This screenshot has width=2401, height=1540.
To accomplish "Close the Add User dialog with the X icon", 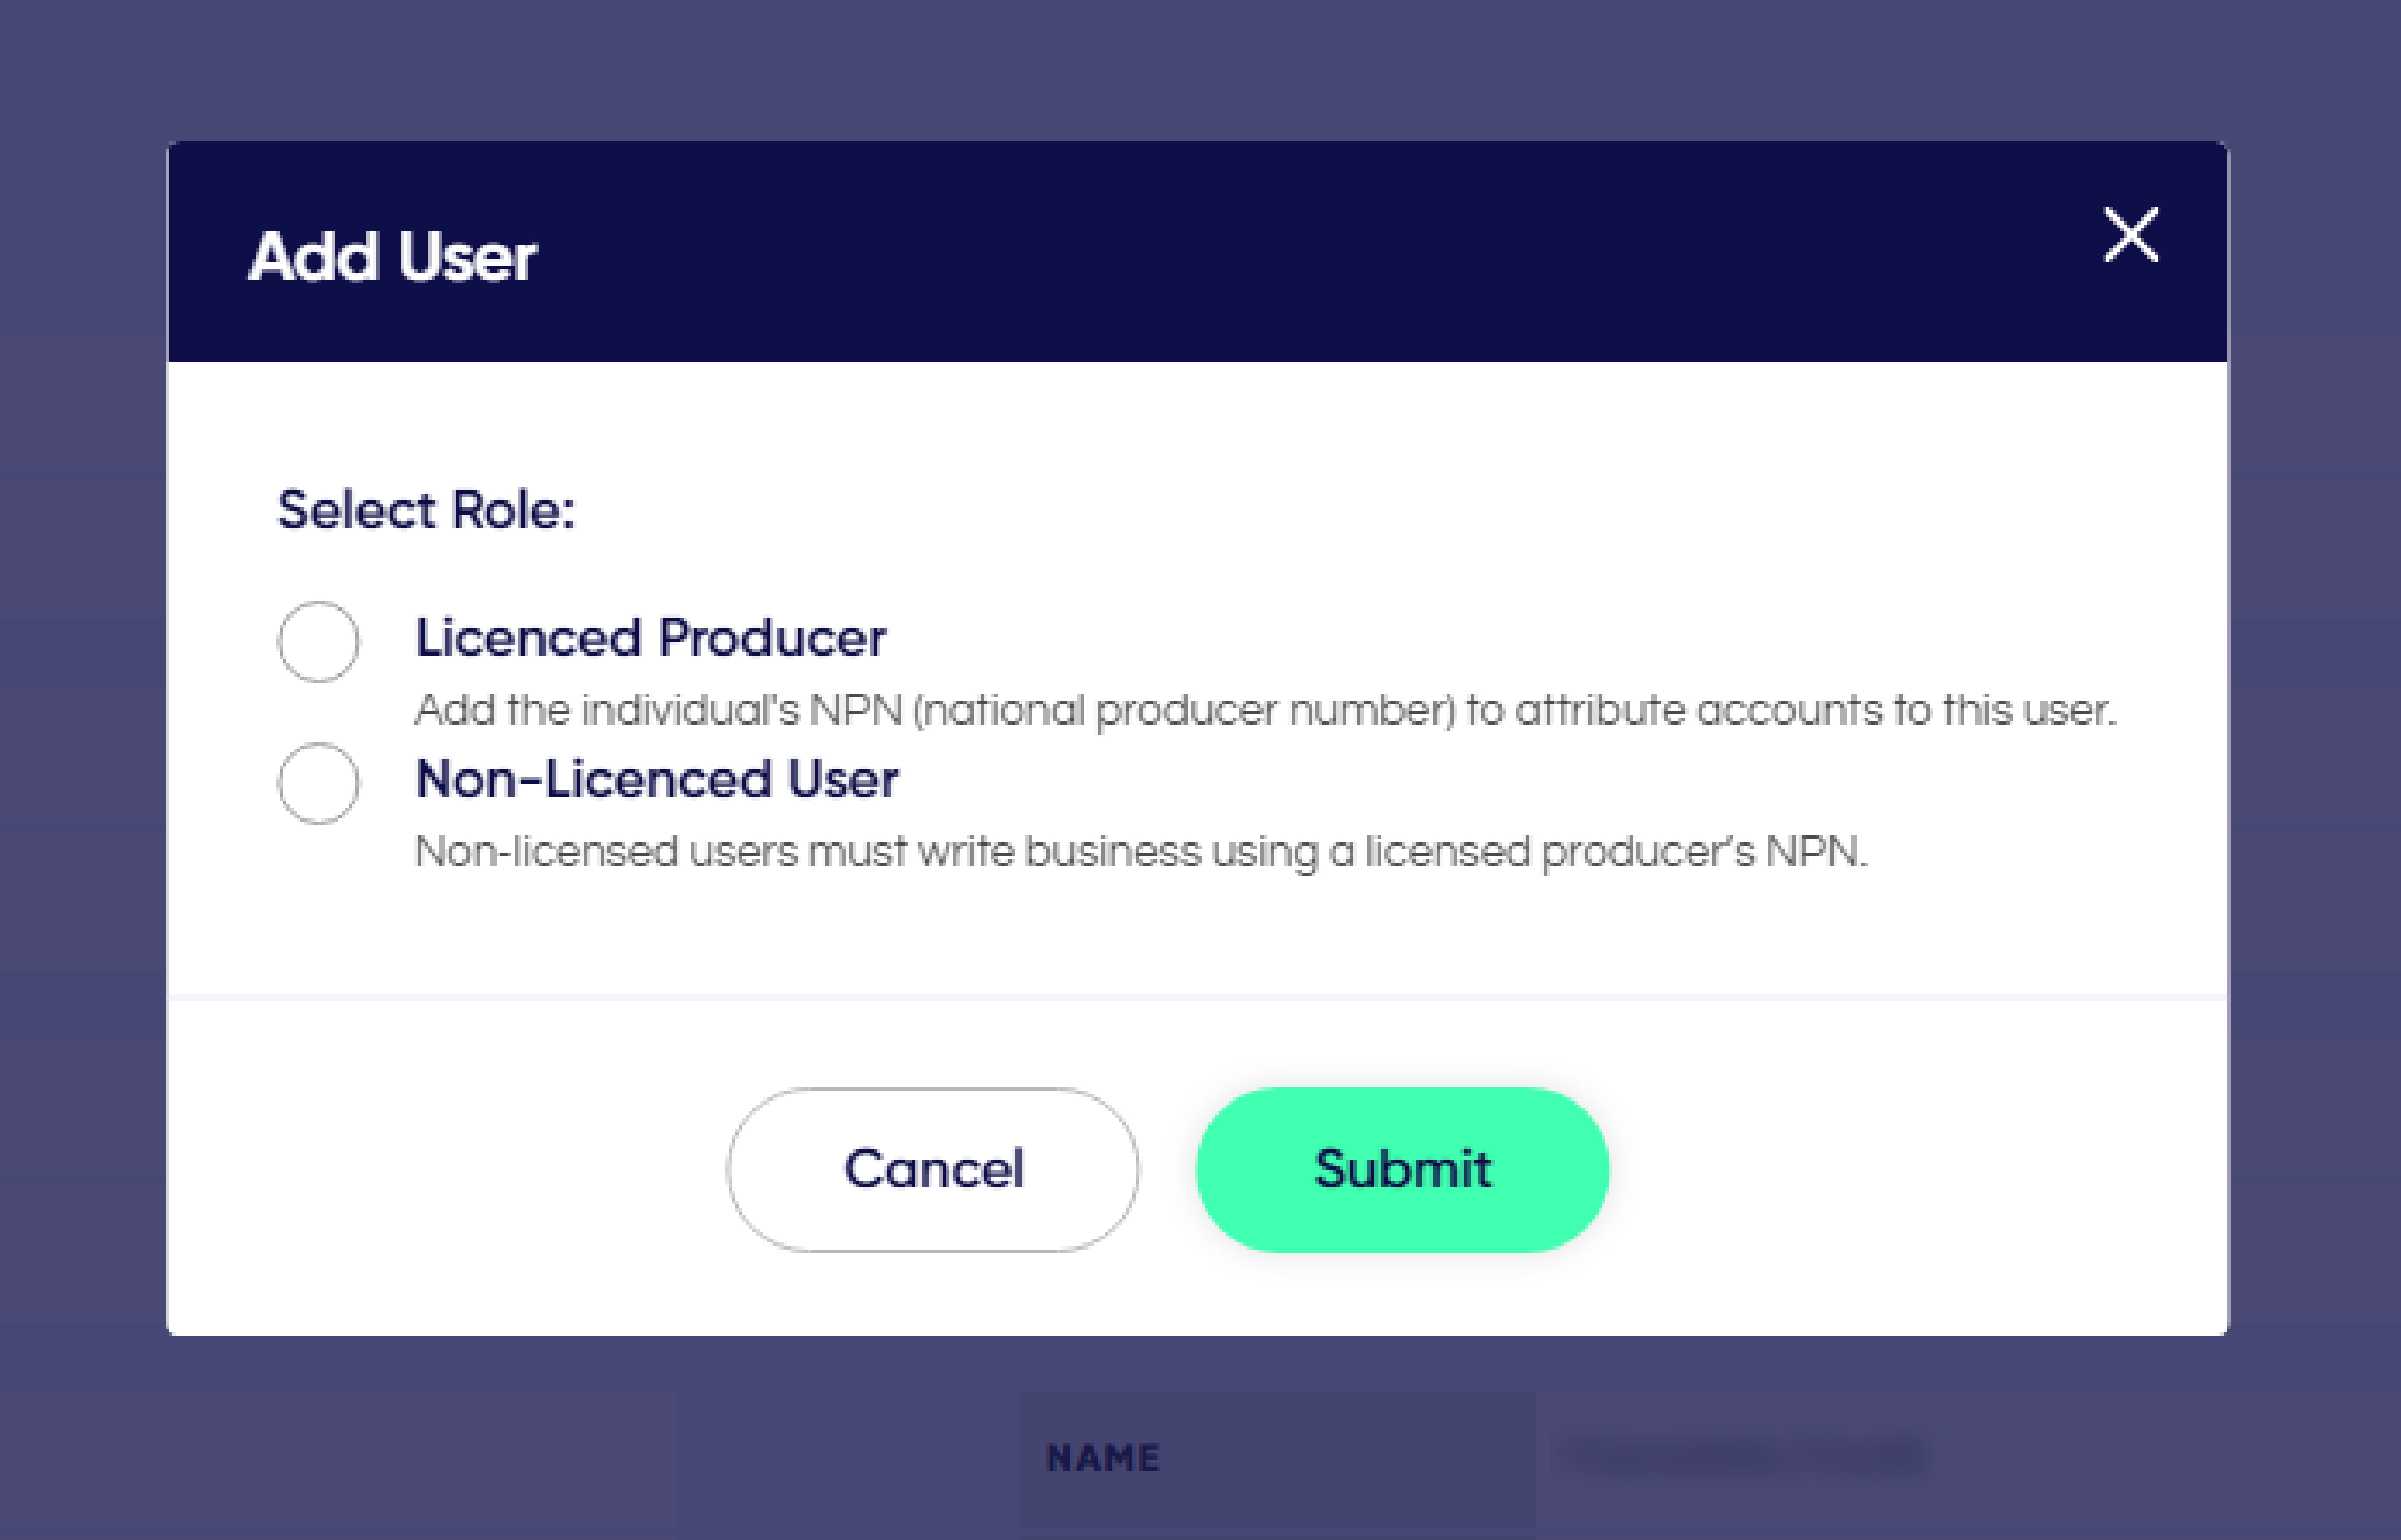I will [x=2131, y=235].
